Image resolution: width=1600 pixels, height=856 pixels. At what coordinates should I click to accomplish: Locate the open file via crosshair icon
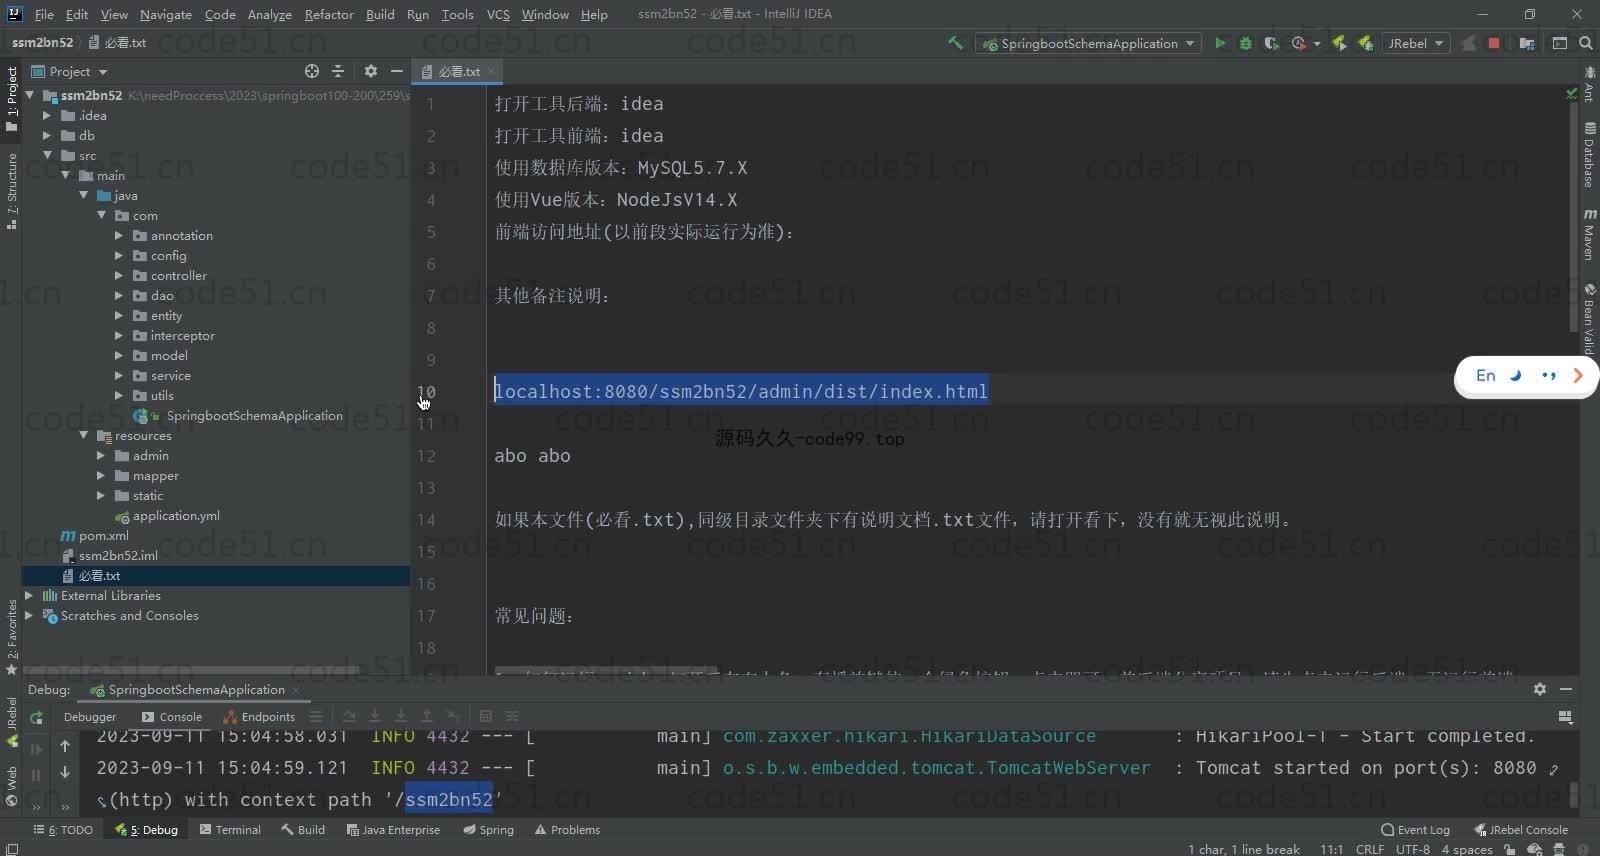click(x=312, y=71)
